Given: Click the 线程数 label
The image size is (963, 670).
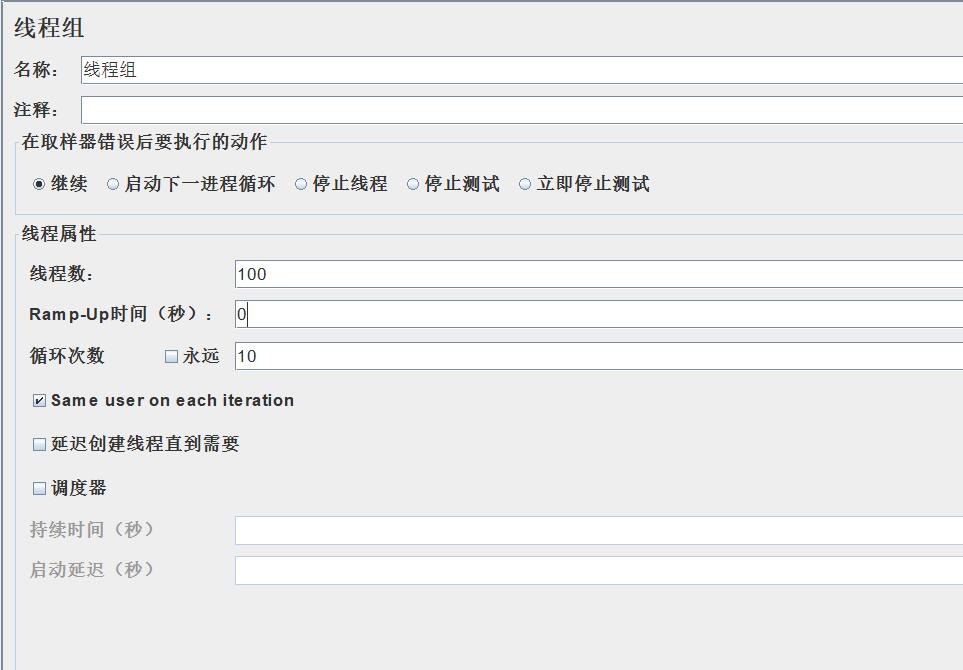Looking at the screenshot, I should pyautogui.click(x=61, y=273).
